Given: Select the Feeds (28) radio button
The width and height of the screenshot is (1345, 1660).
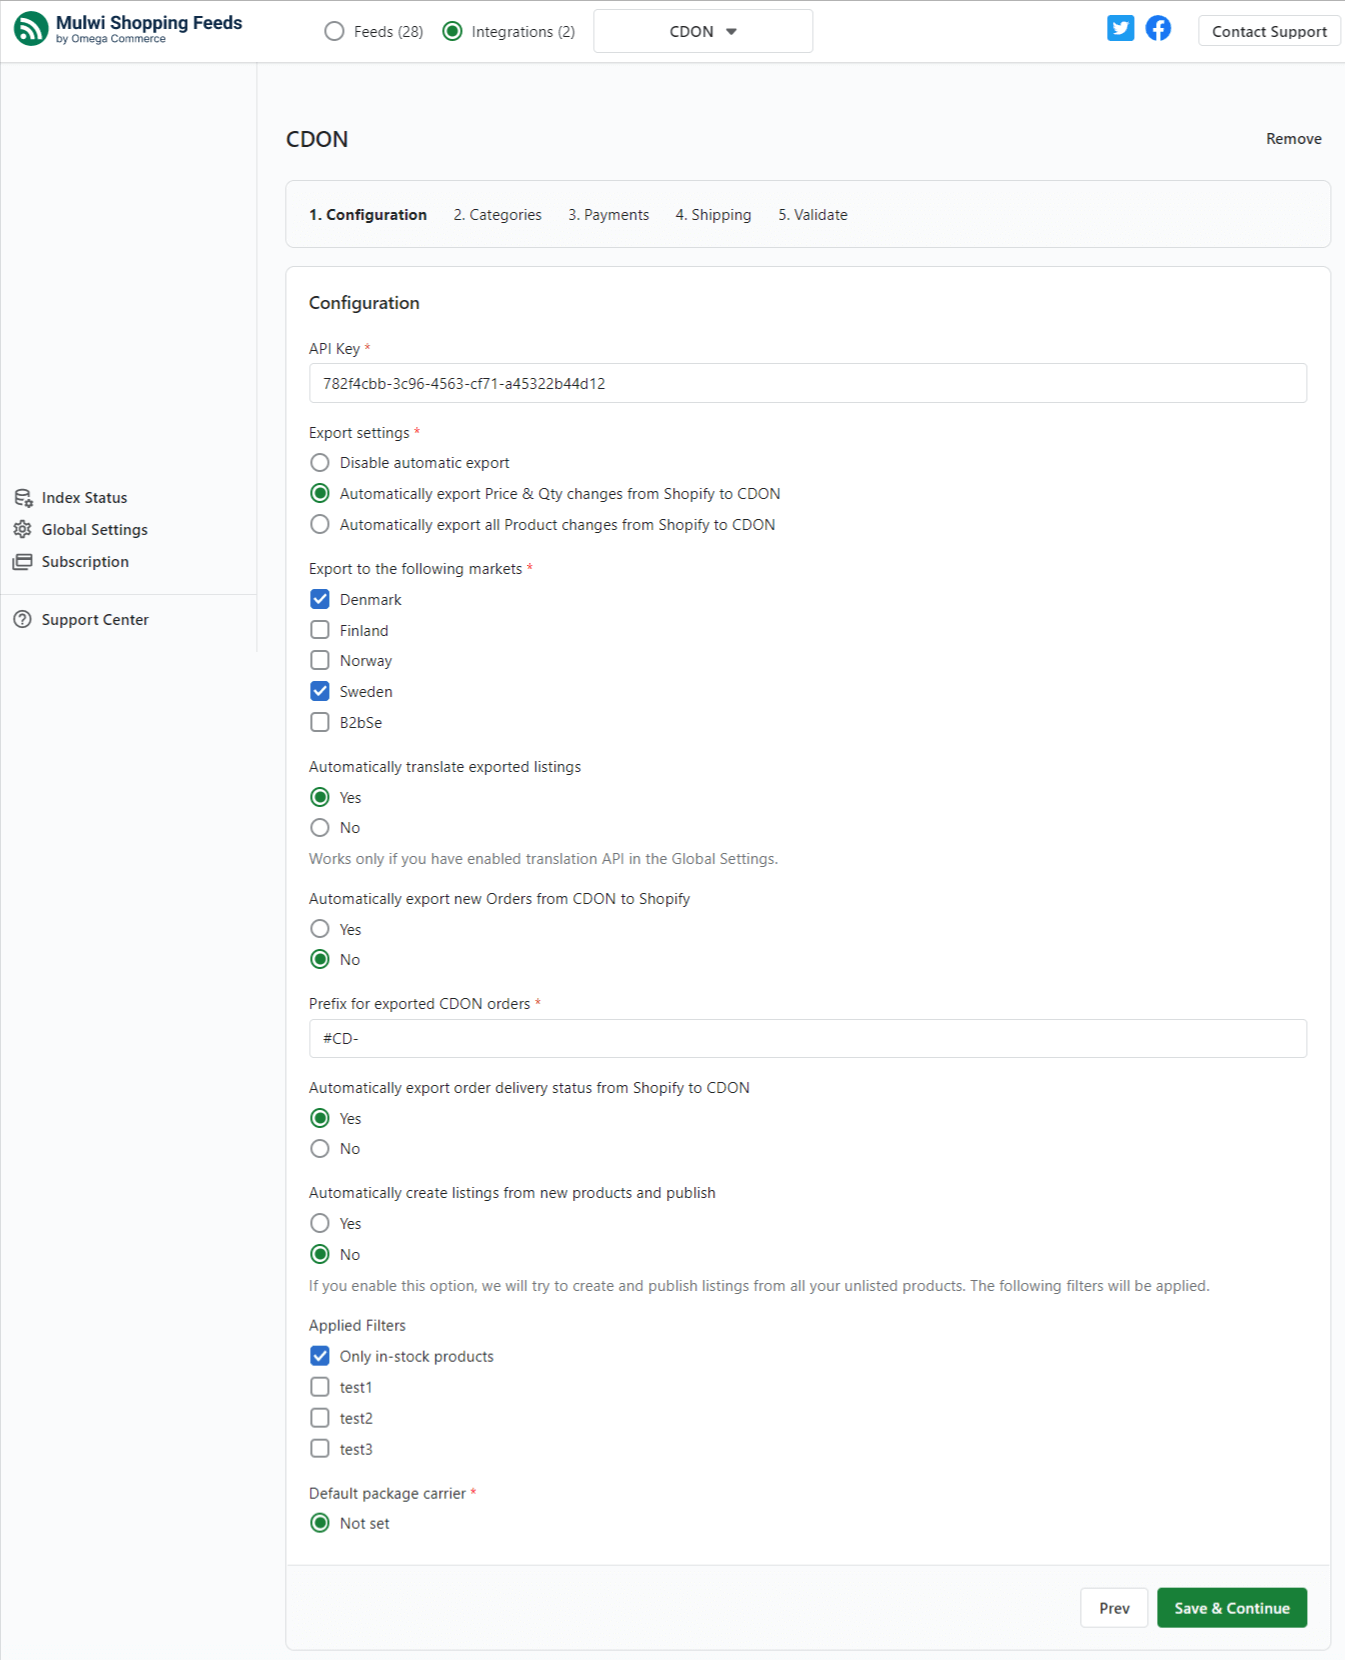Looking at the screenshot, I should pos(334,32).
